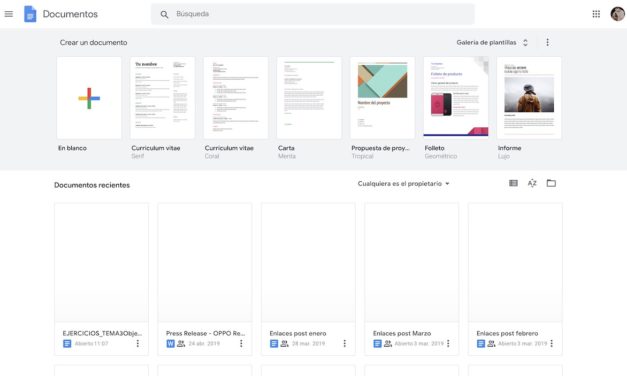The image size is (627, 376).
Task: Click the Docs icon on Enlaces post Marzo
Action: (377, 343)
